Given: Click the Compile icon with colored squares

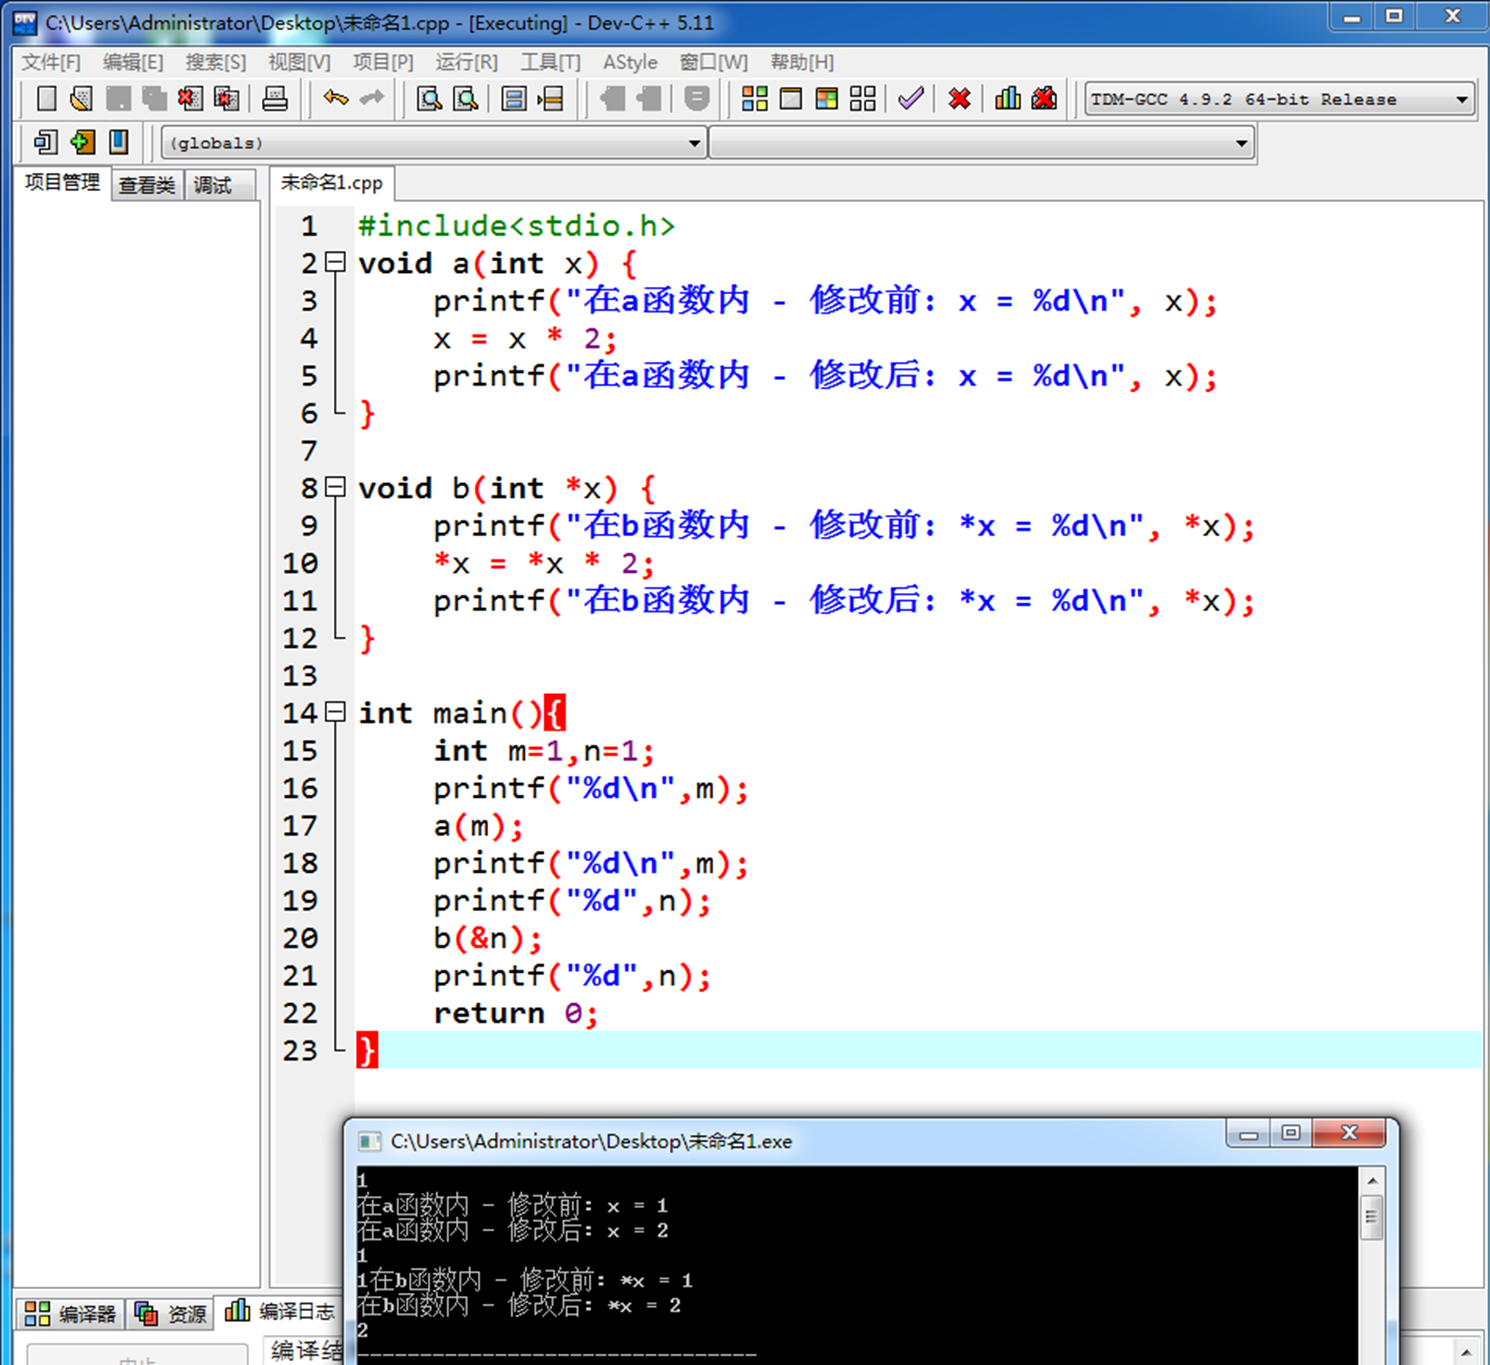Looking at the screenshot, I should [755, 99].
